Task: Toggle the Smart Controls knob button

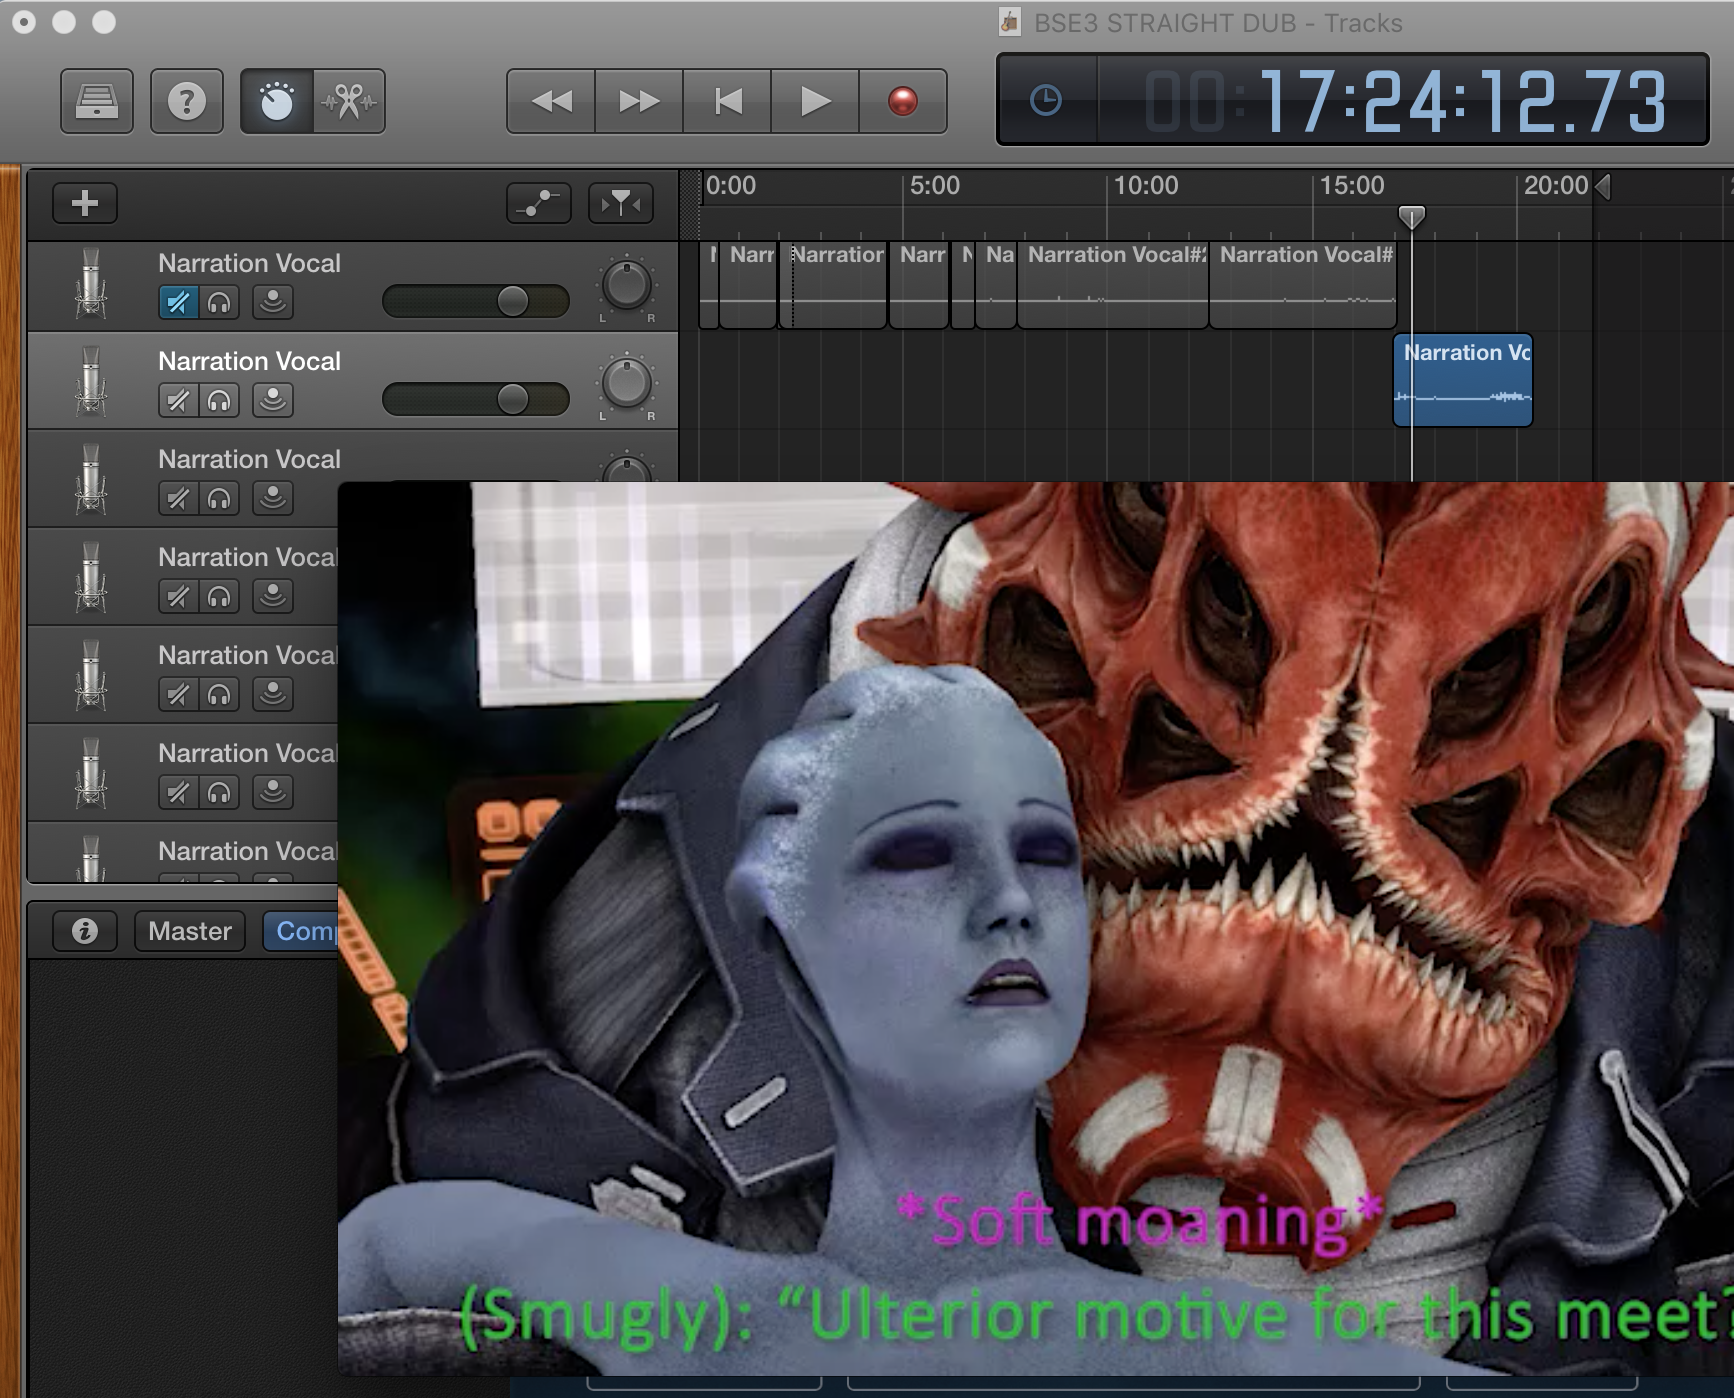Action: (x=277, y=101)
